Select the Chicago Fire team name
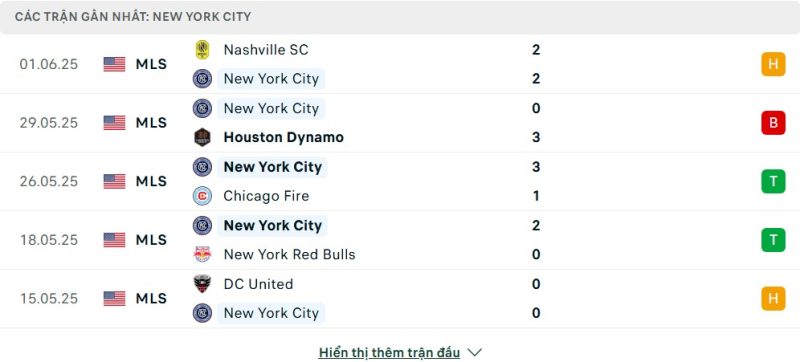The image size is (800, 362). coord(266,196)
